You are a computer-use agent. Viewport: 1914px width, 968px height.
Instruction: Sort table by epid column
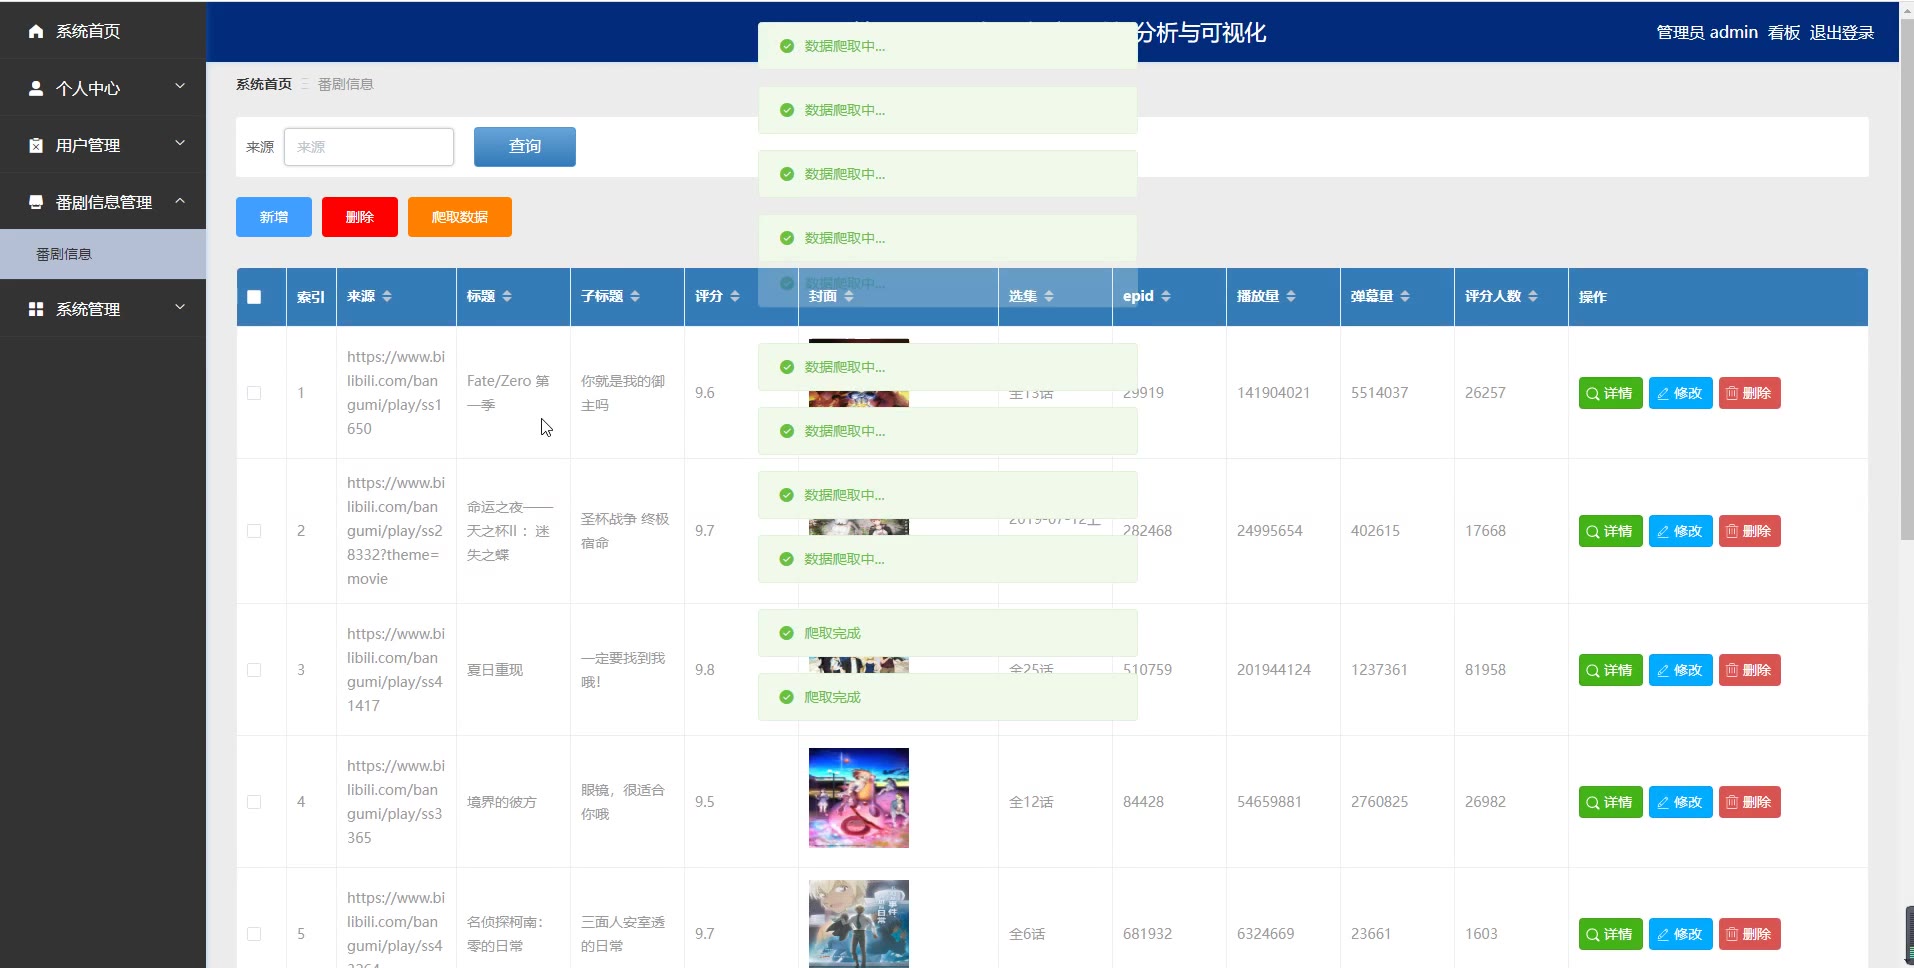pos(1166,296)
